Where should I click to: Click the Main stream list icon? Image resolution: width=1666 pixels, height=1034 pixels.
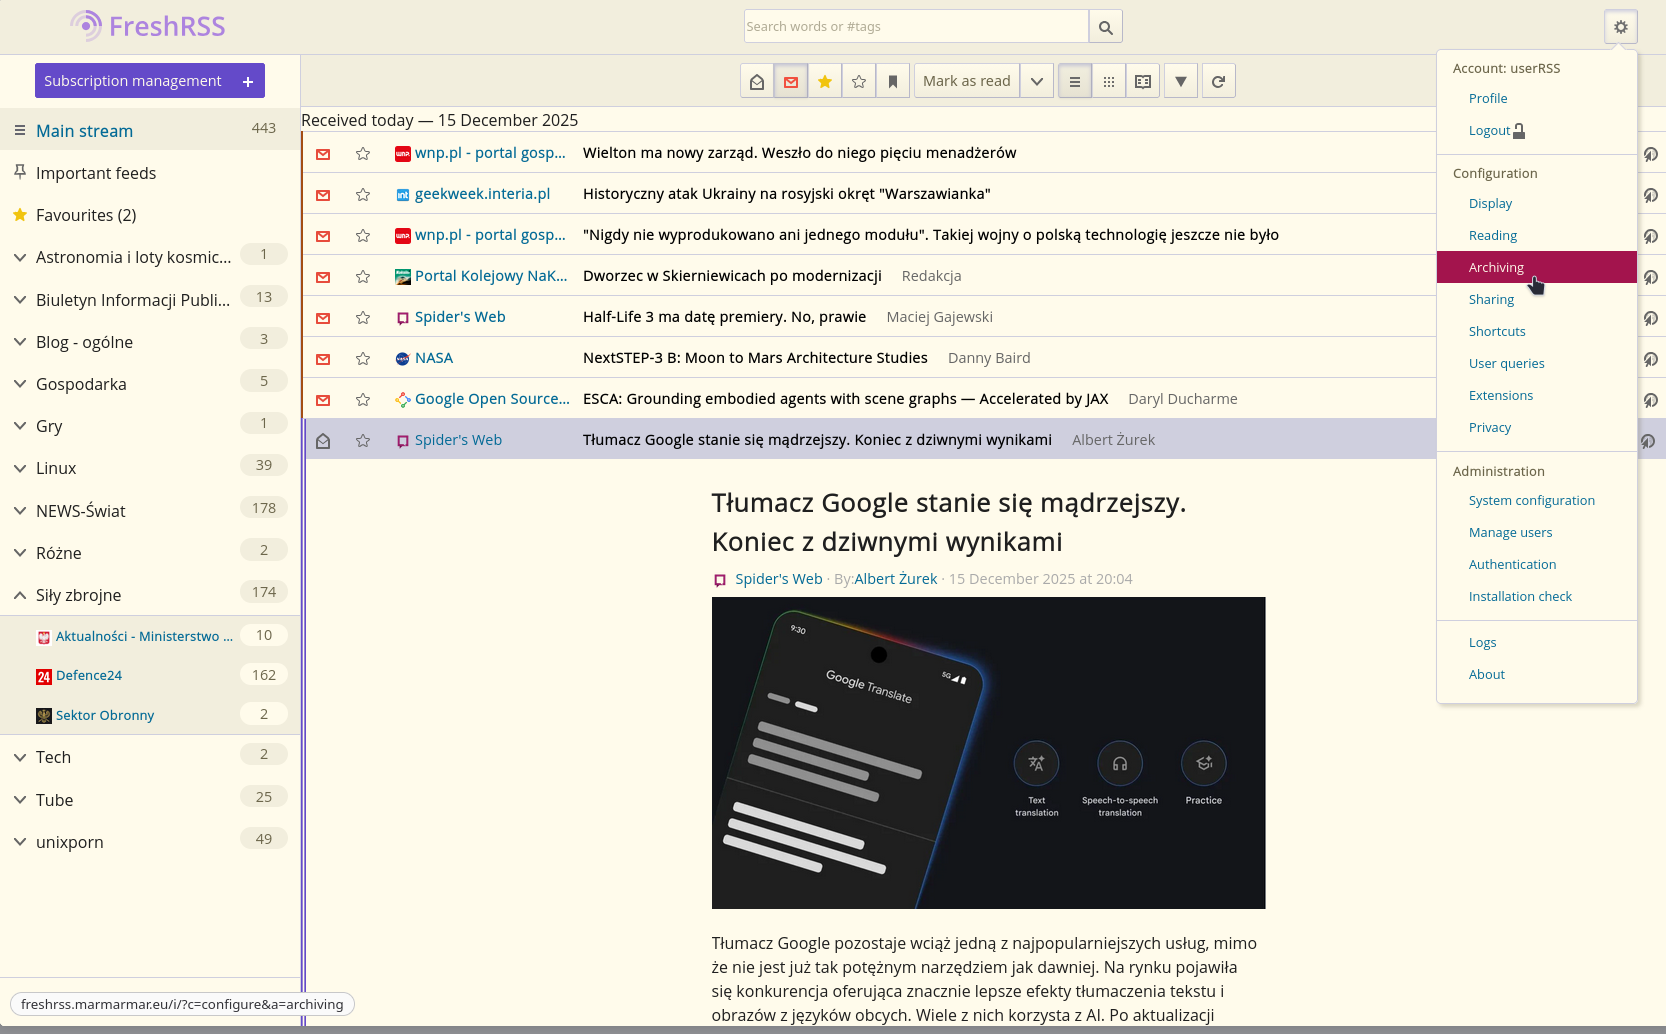point(19,130)
